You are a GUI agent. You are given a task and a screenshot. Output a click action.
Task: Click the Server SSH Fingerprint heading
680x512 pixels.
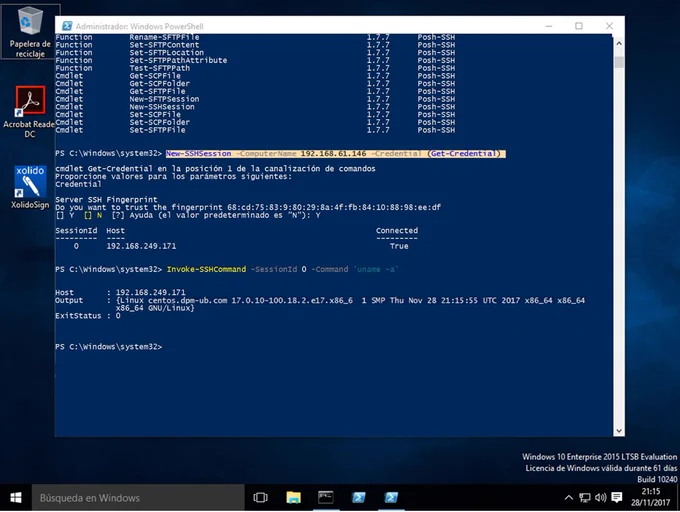(106, 200)
